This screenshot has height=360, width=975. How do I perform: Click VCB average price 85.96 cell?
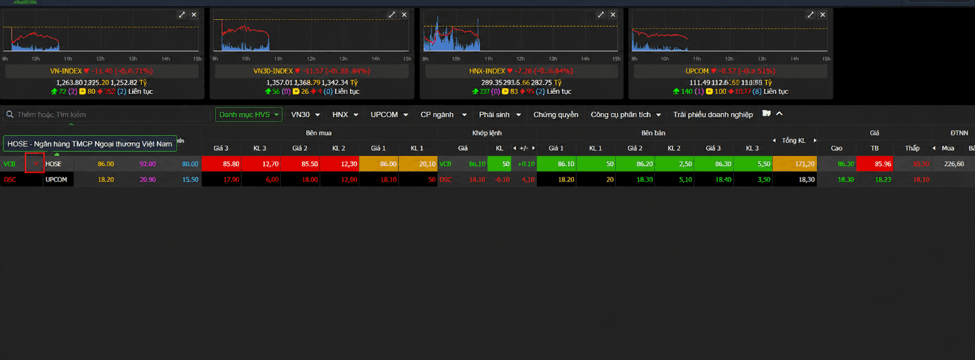tap(874, 164)
